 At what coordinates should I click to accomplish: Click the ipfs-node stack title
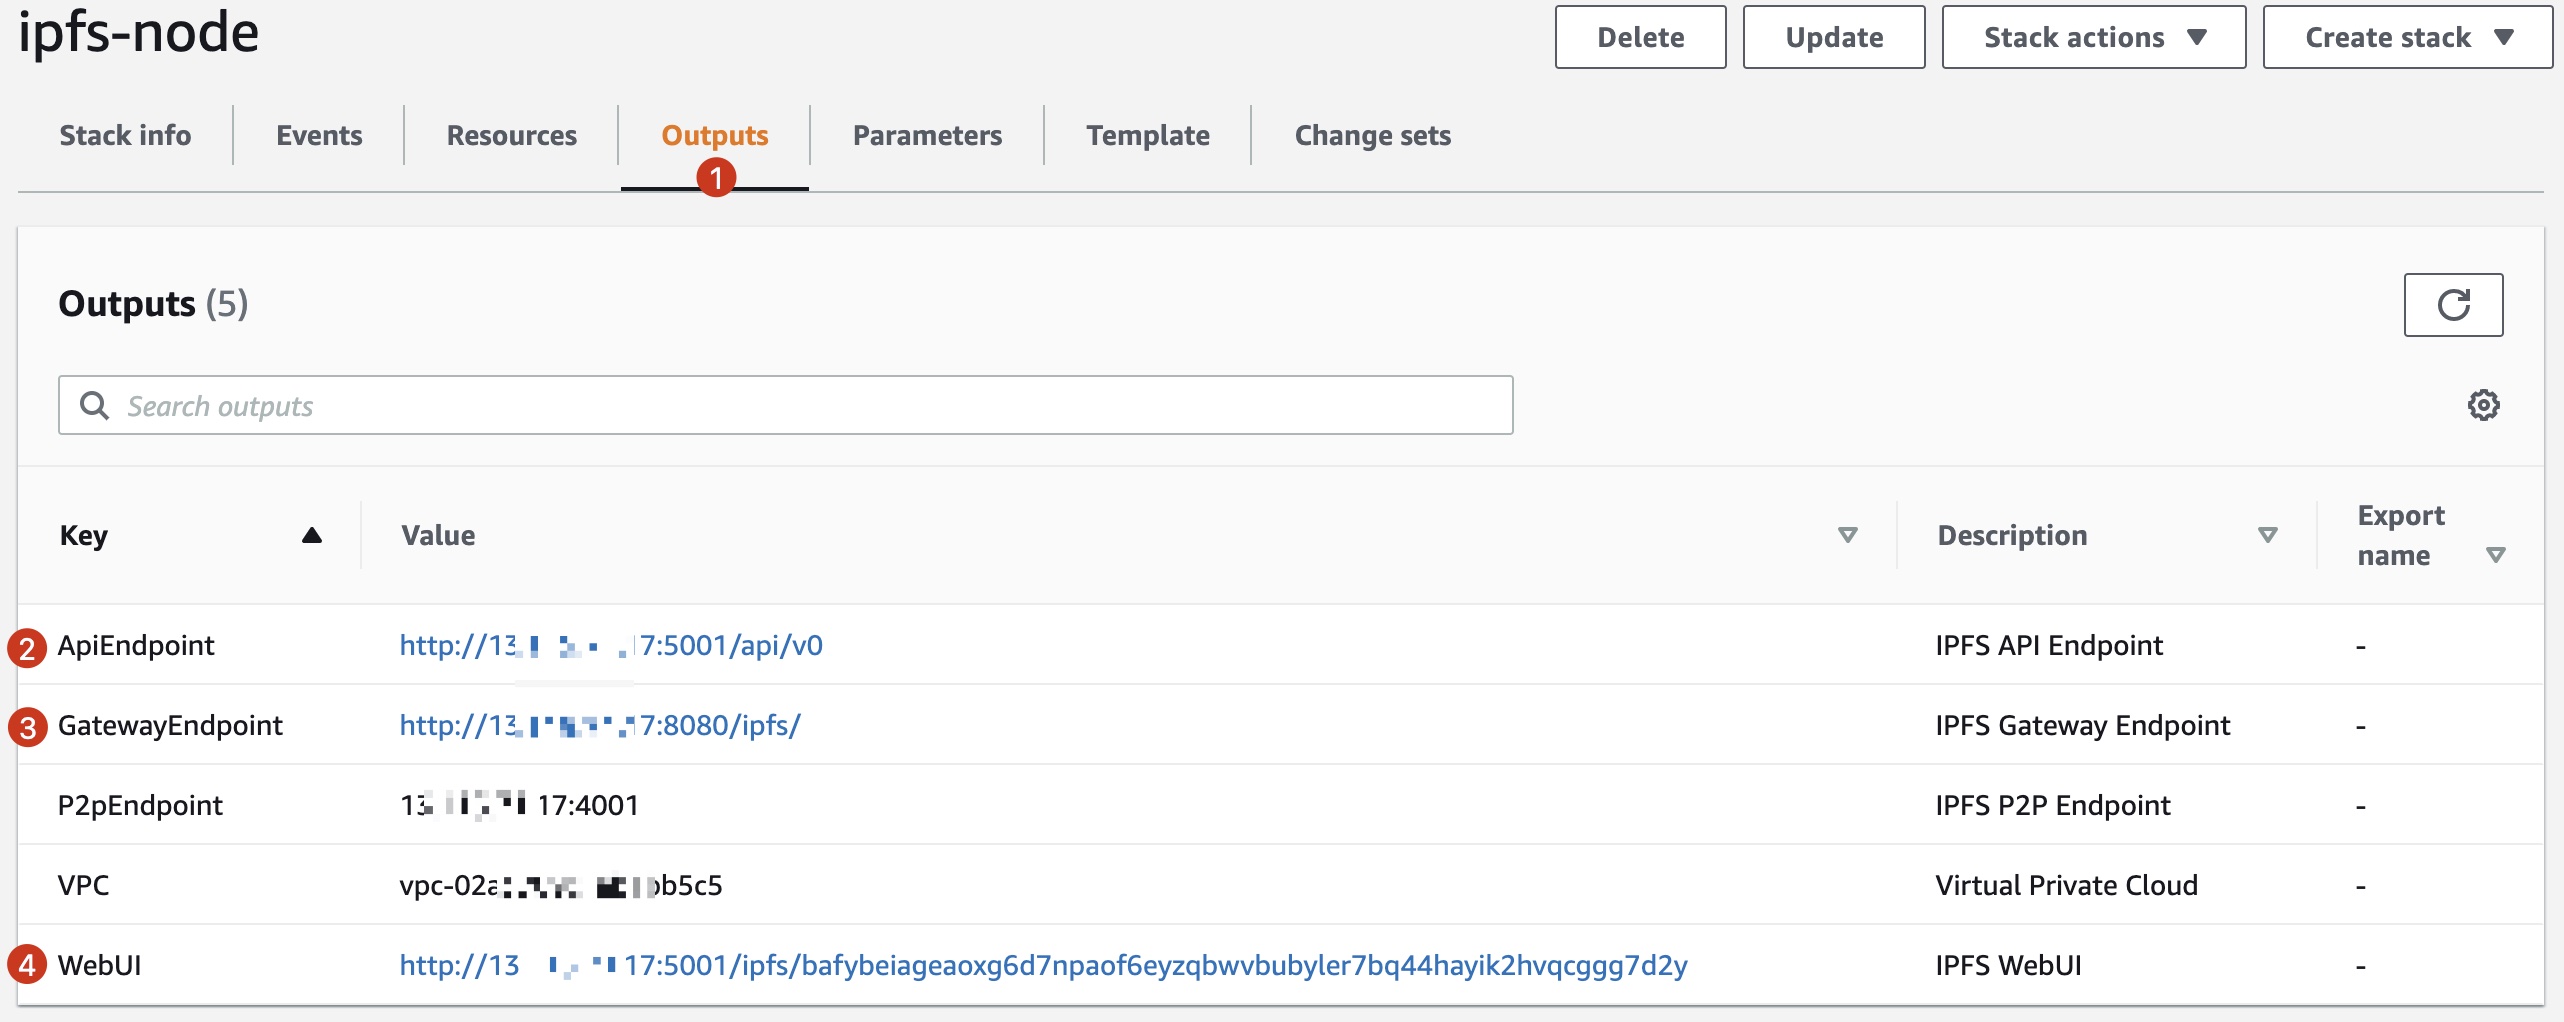point(139,32)
